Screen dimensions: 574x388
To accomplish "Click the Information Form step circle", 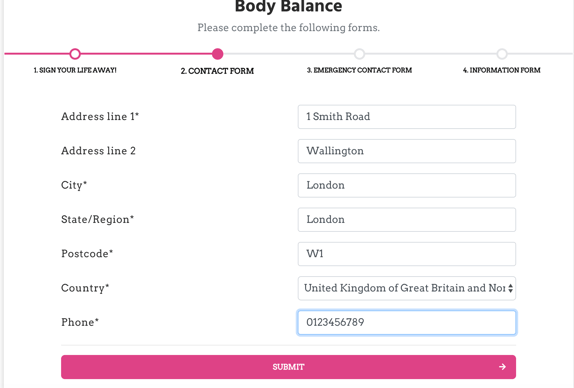I will tap(502, 54).
